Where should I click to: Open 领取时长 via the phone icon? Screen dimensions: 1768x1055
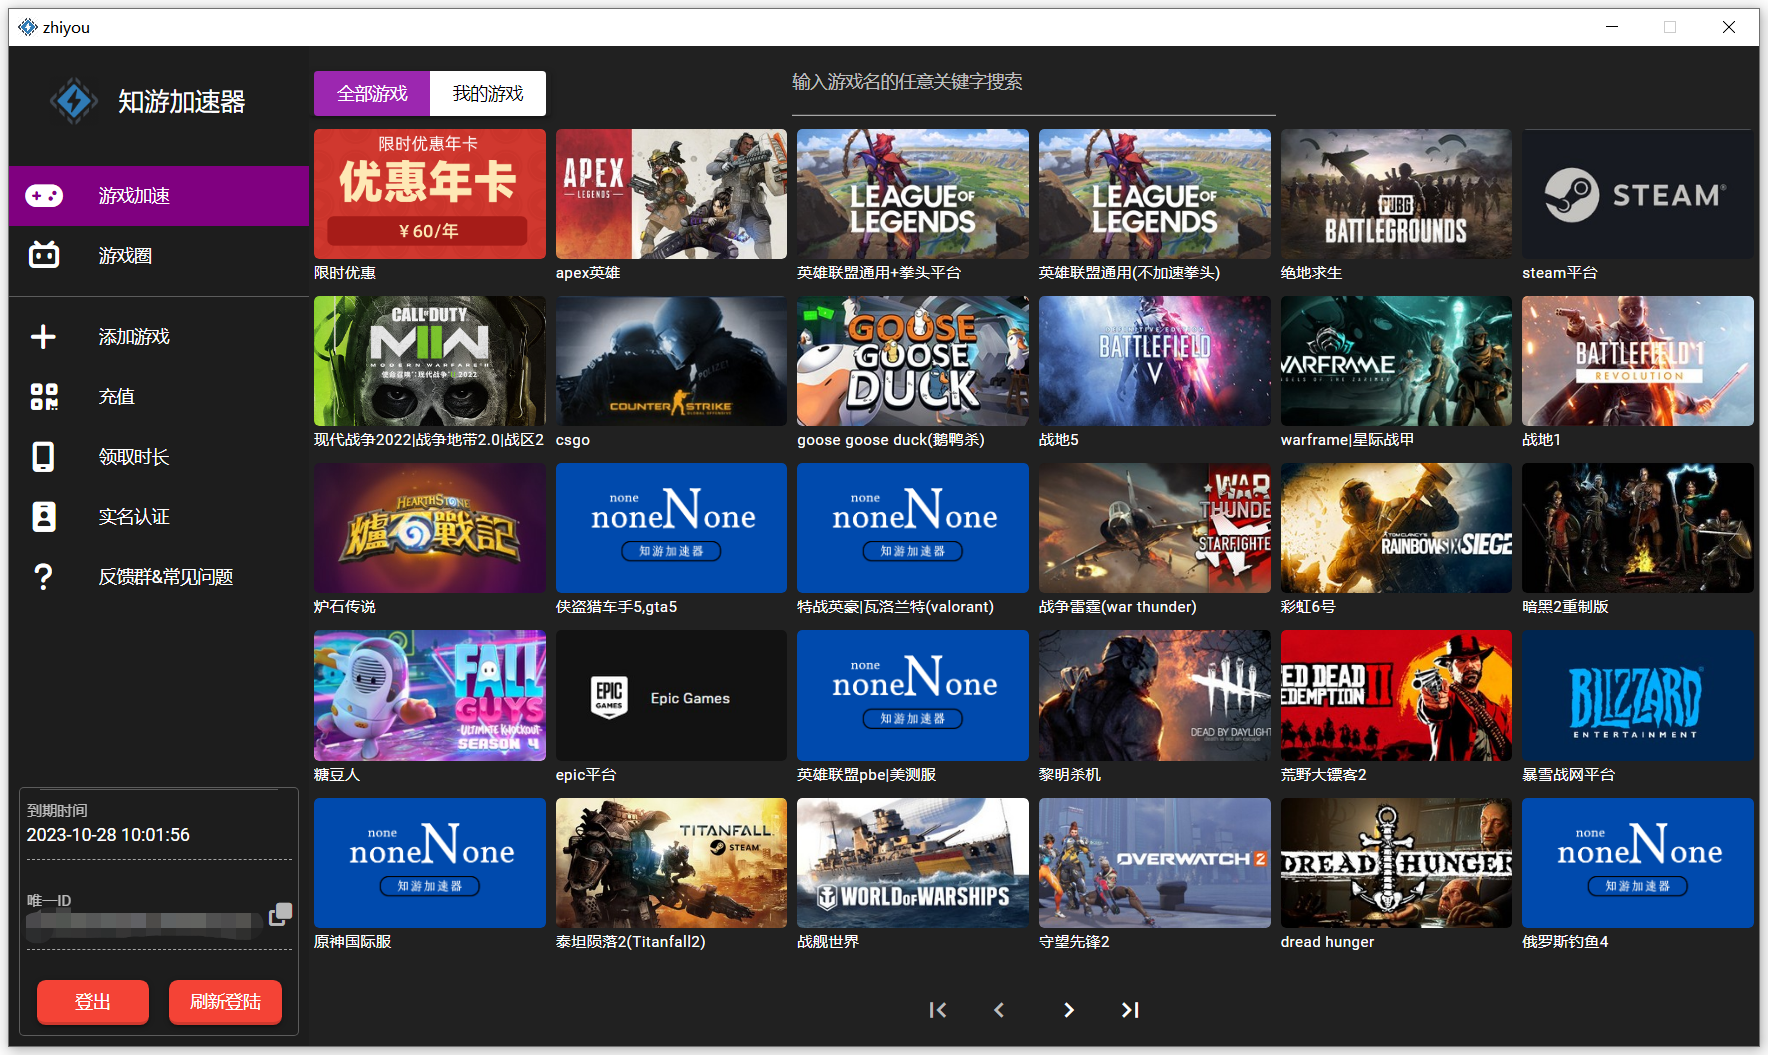[43, 457]
